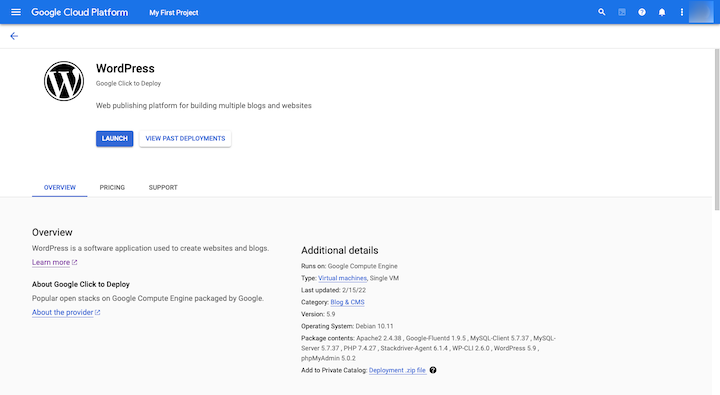Click View Past Deployments button
This screenshot has width=720, height=395.
coord(185,139)
